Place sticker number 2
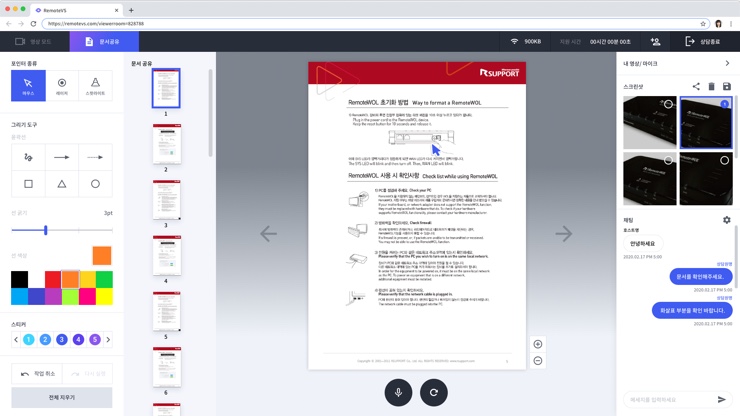The height and width of the screenshot is (416, 740). pyautogui.click(x=45, y=340)
